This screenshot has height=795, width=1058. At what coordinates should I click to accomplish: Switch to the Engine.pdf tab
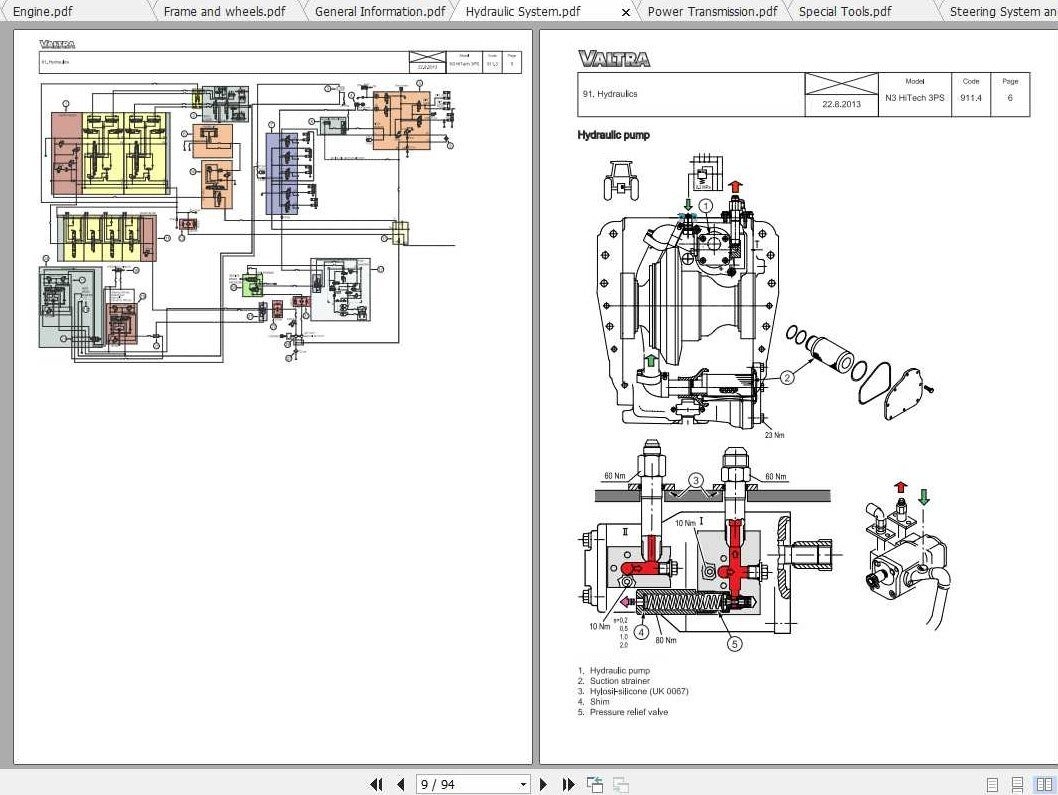coord(43,11)
